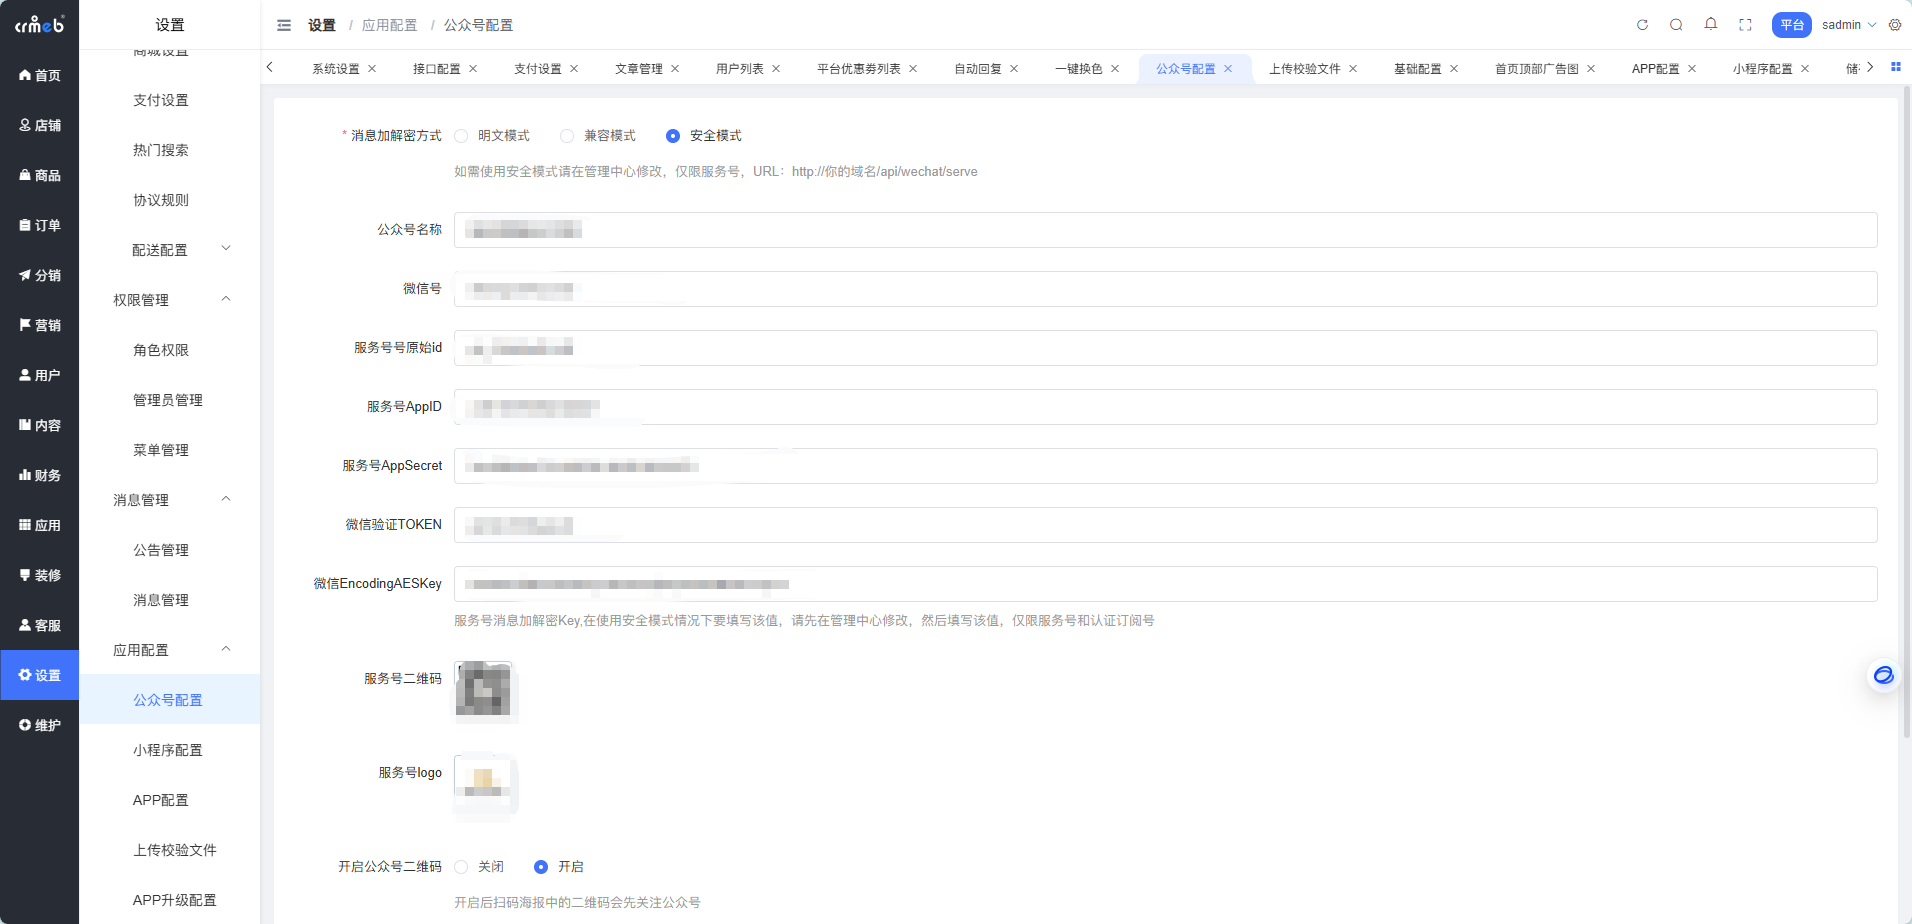Open the 分销 sidebar section

click(x=40, y=275)
